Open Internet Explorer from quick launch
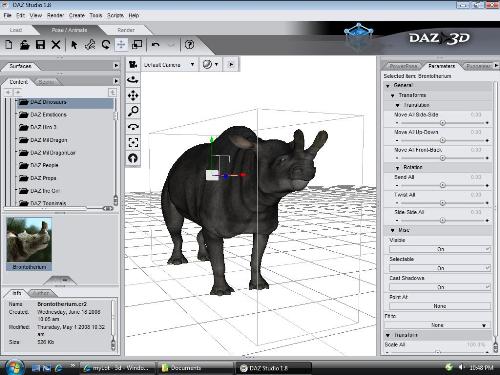 (59, 368)
